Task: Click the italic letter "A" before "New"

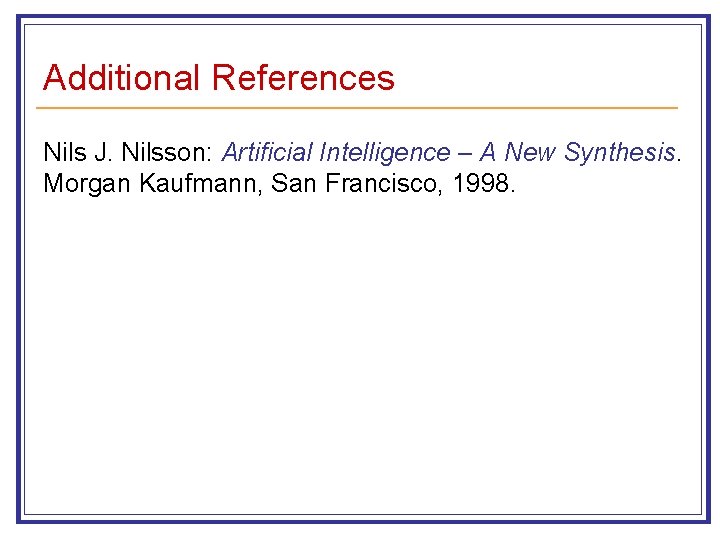Action: 489,153
